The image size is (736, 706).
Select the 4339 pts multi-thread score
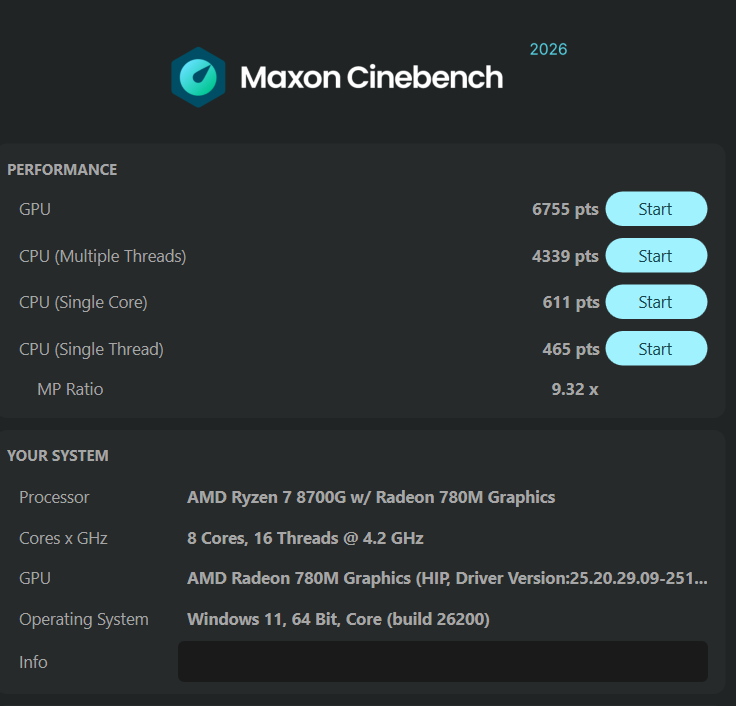(565, 256)
